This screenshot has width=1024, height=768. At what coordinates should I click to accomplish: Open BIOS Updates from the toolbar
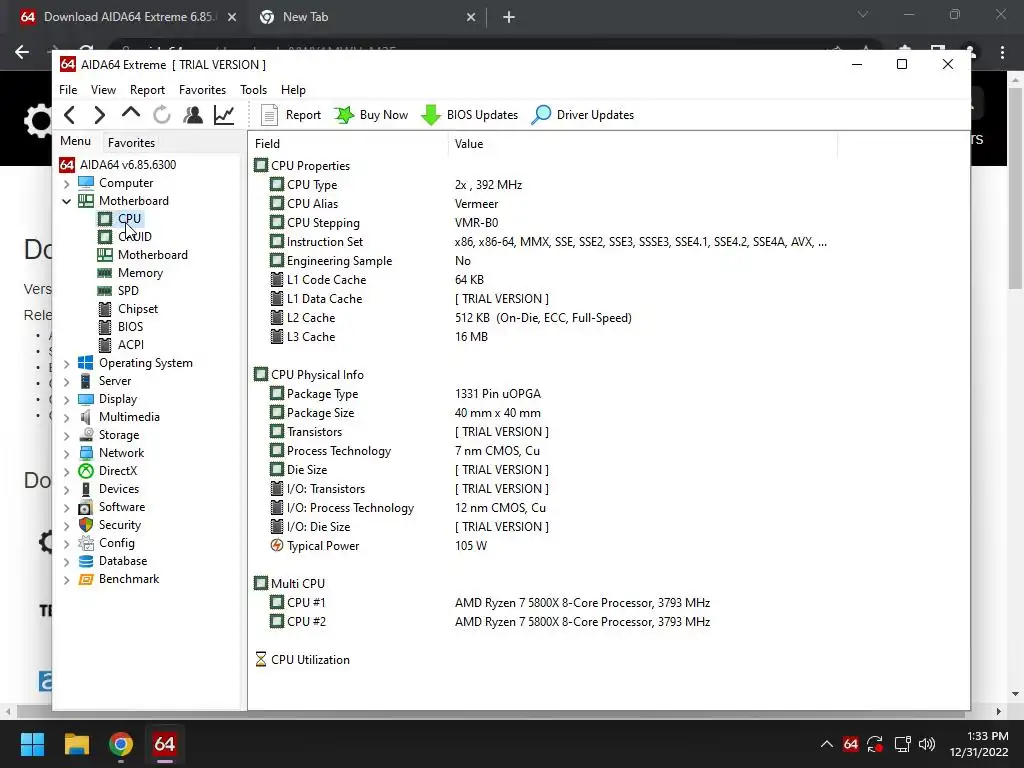pyautogui.click(x=470, y=115)
